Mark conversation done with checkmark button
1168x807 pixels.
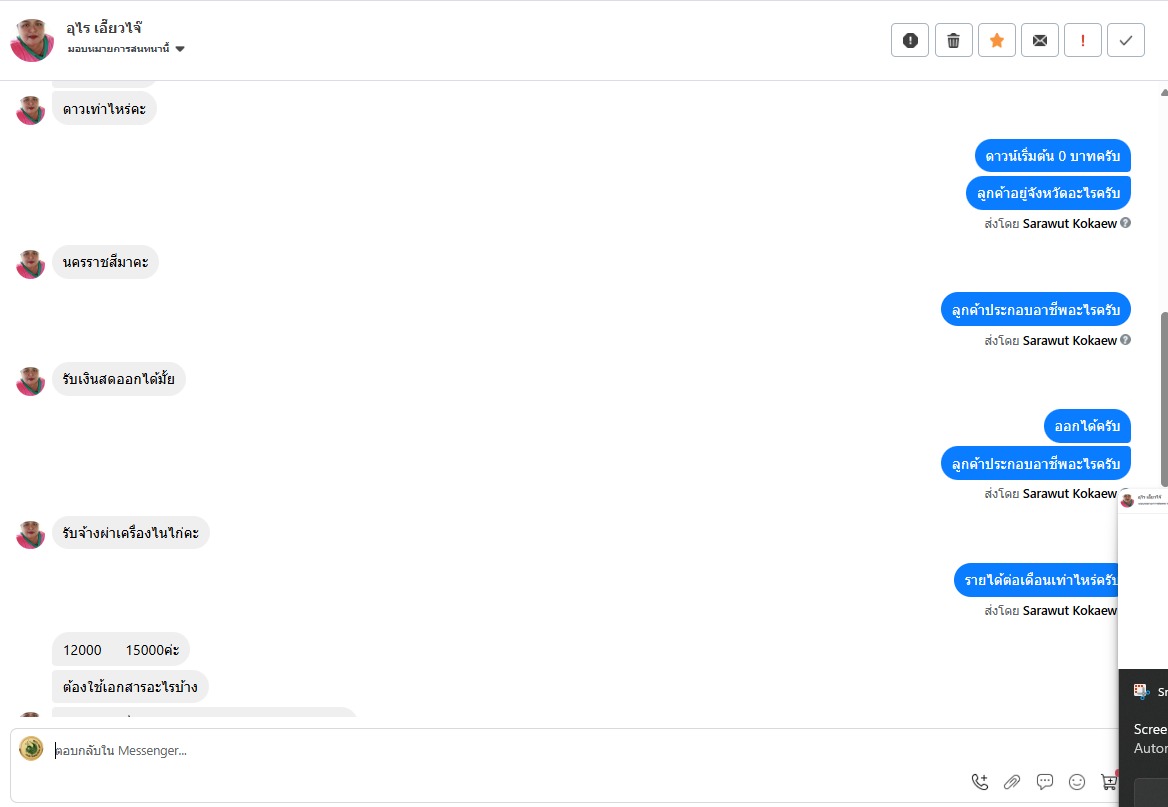click(1126, 40)
